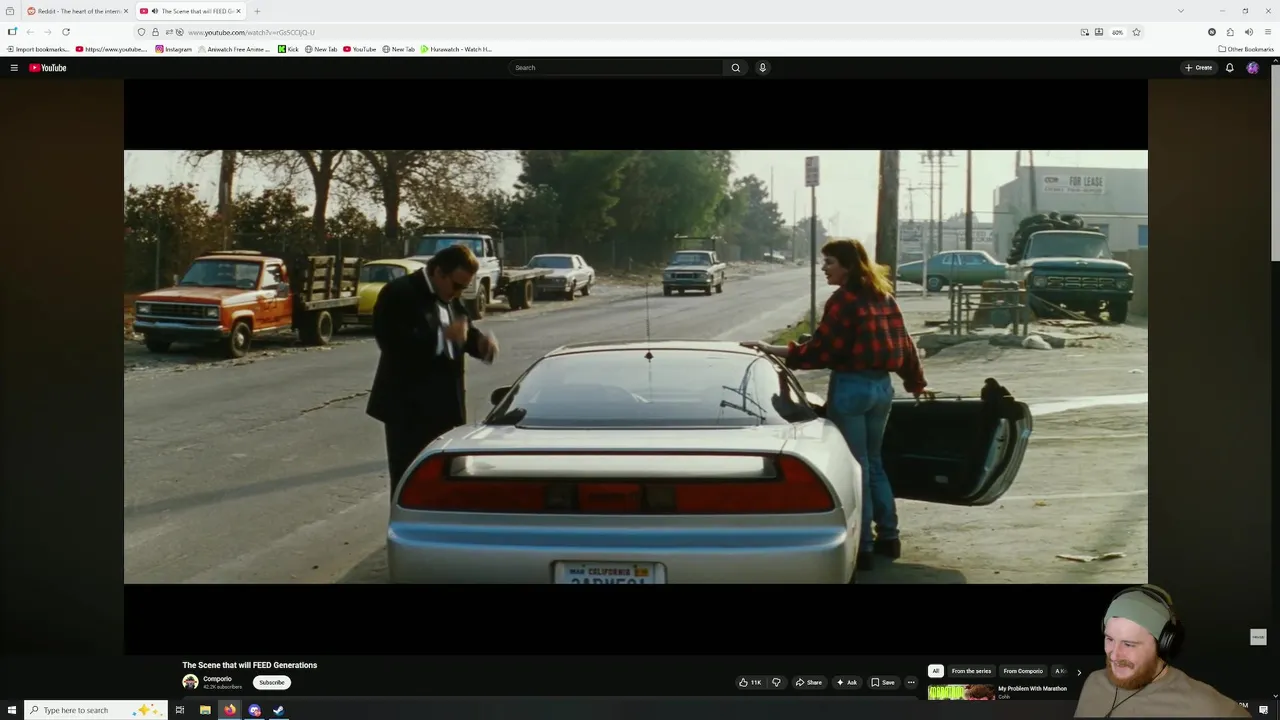View tracking protection shield icon
This screenshot has height=720, width=1280.
click(x=141, y=32)
